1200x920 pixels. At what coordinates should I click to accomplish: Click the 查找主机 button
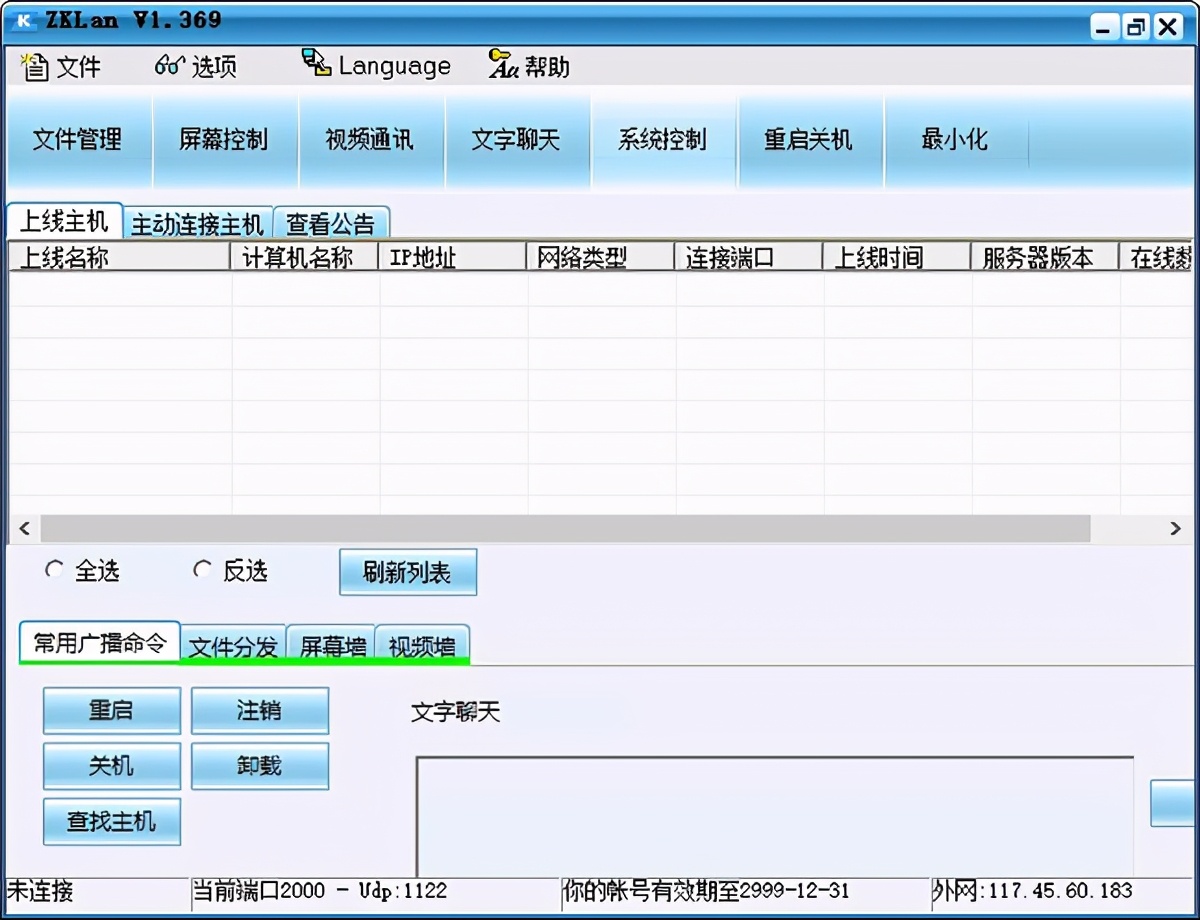coord(111,821)
